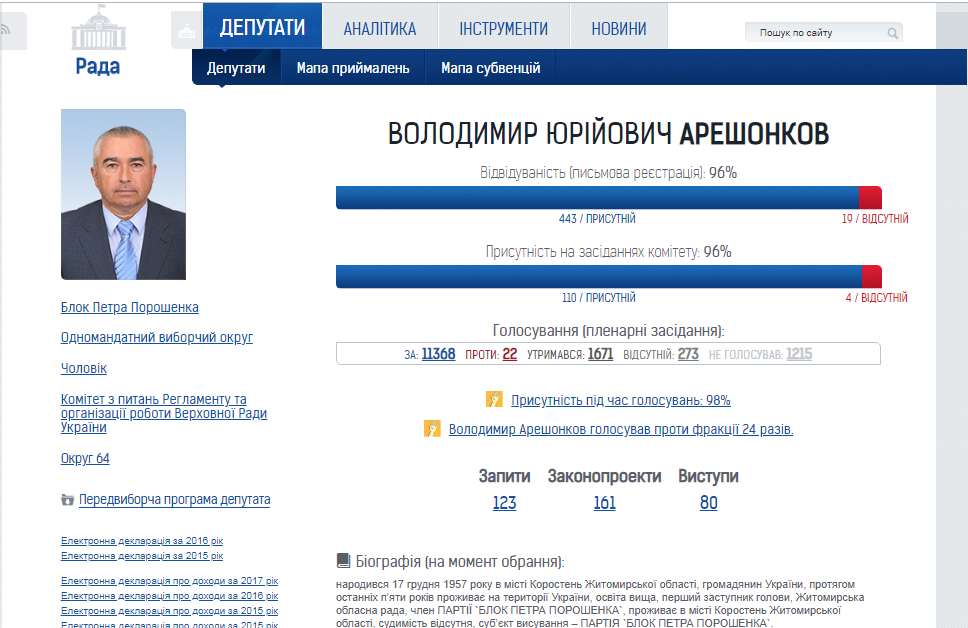The width and height of the screenshot is (968, 628).
Task: Click the hand icon beside voting presence link
Action: [494, 400]
